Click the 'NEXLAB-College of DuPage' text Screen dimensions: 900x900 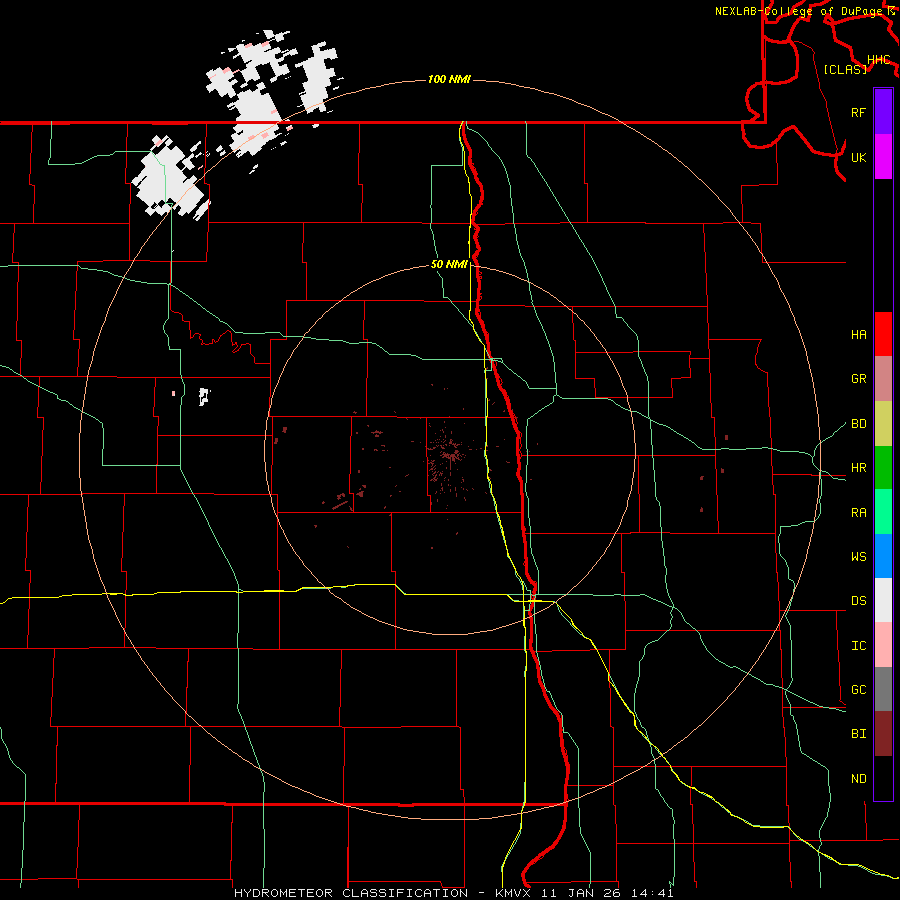798,11
